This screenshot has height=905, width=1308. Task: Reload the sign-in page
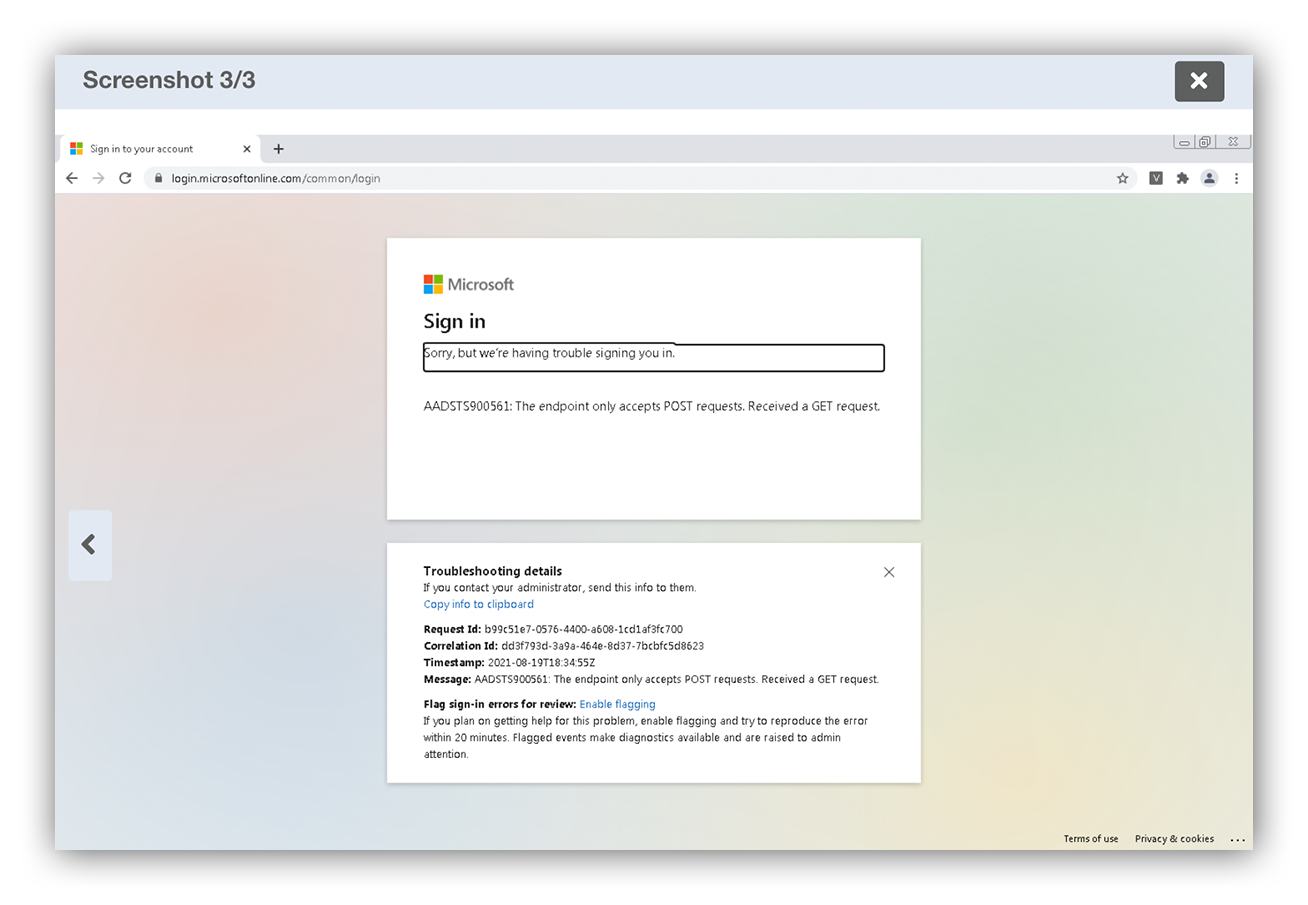click(125, 178)
